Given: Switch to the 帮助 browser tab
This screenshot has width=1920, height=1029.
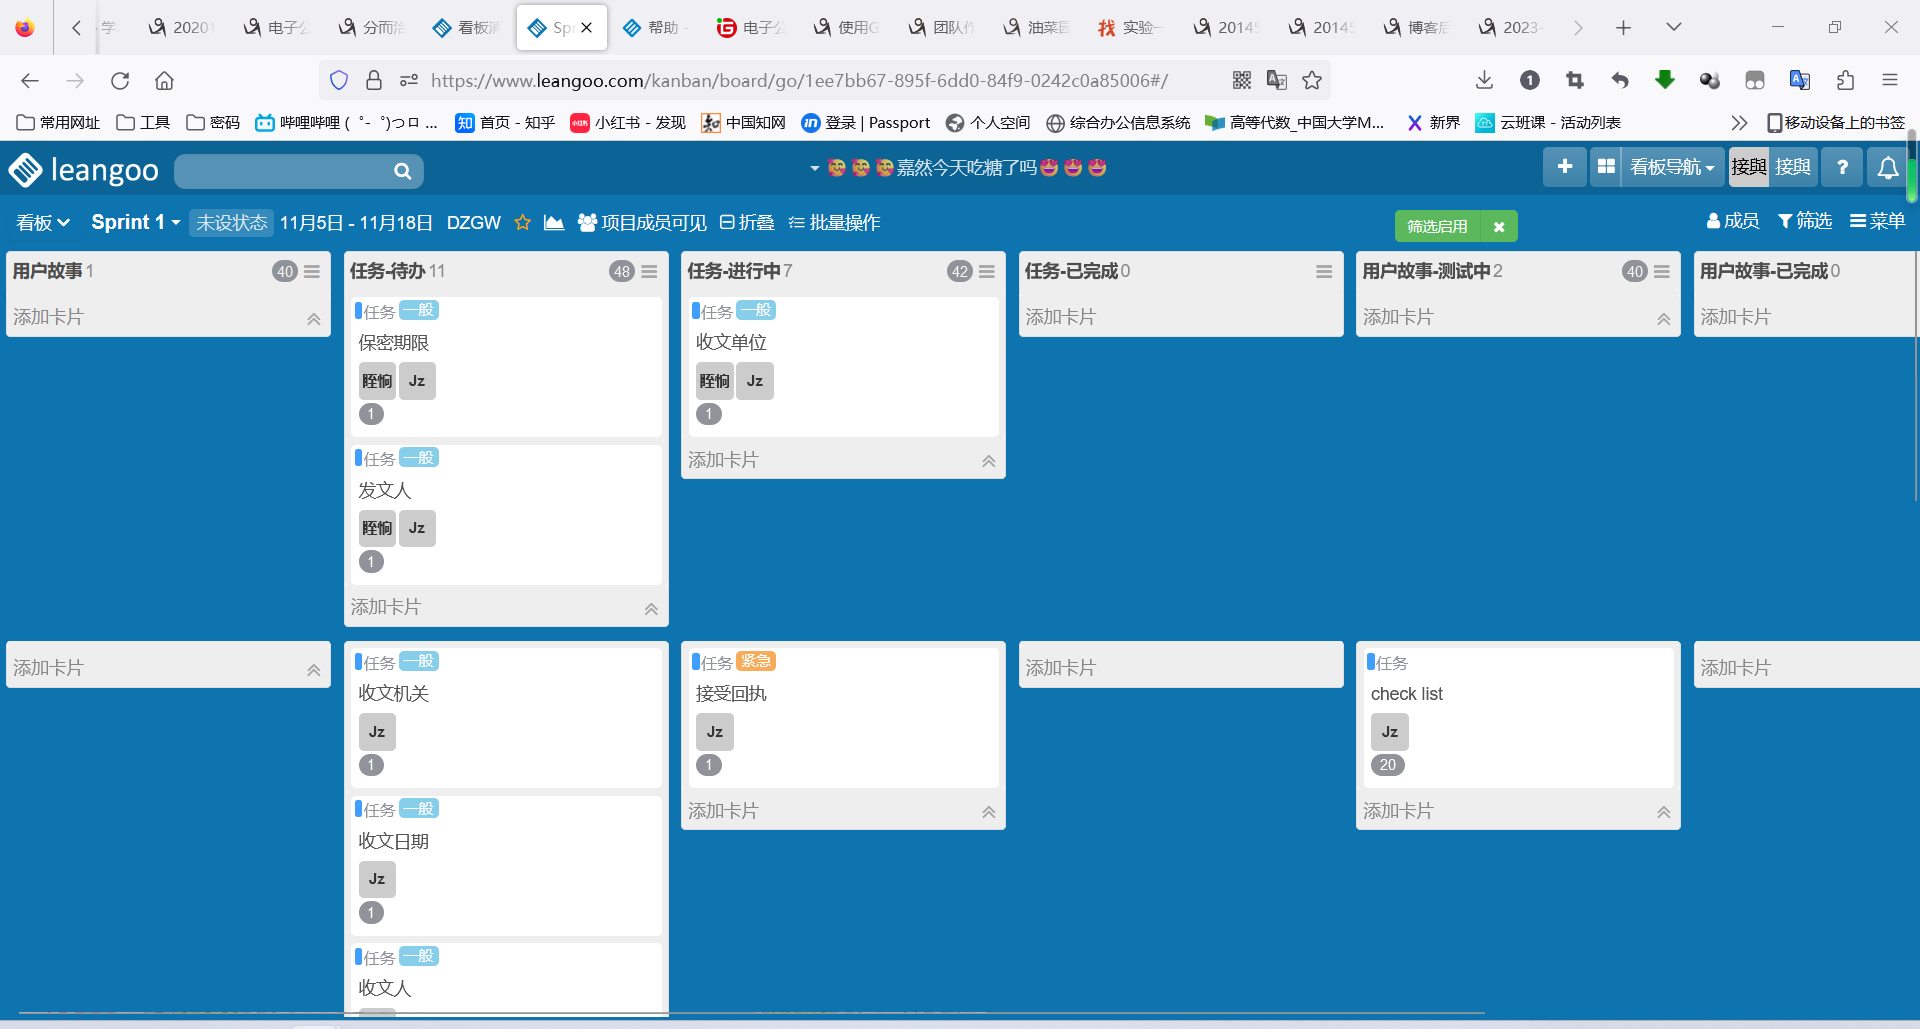Looking at the screenshot, I should (656, 27).
